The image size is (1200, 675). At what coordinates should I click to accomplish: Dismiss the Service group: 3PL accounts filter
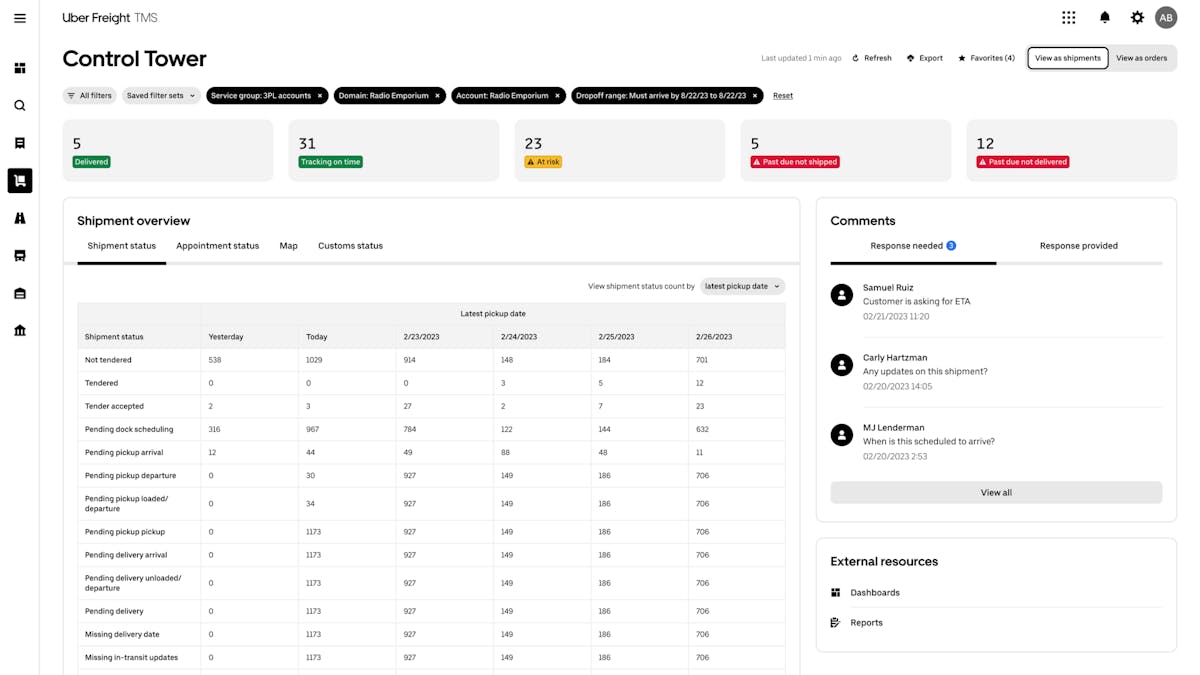pos(319,95)
